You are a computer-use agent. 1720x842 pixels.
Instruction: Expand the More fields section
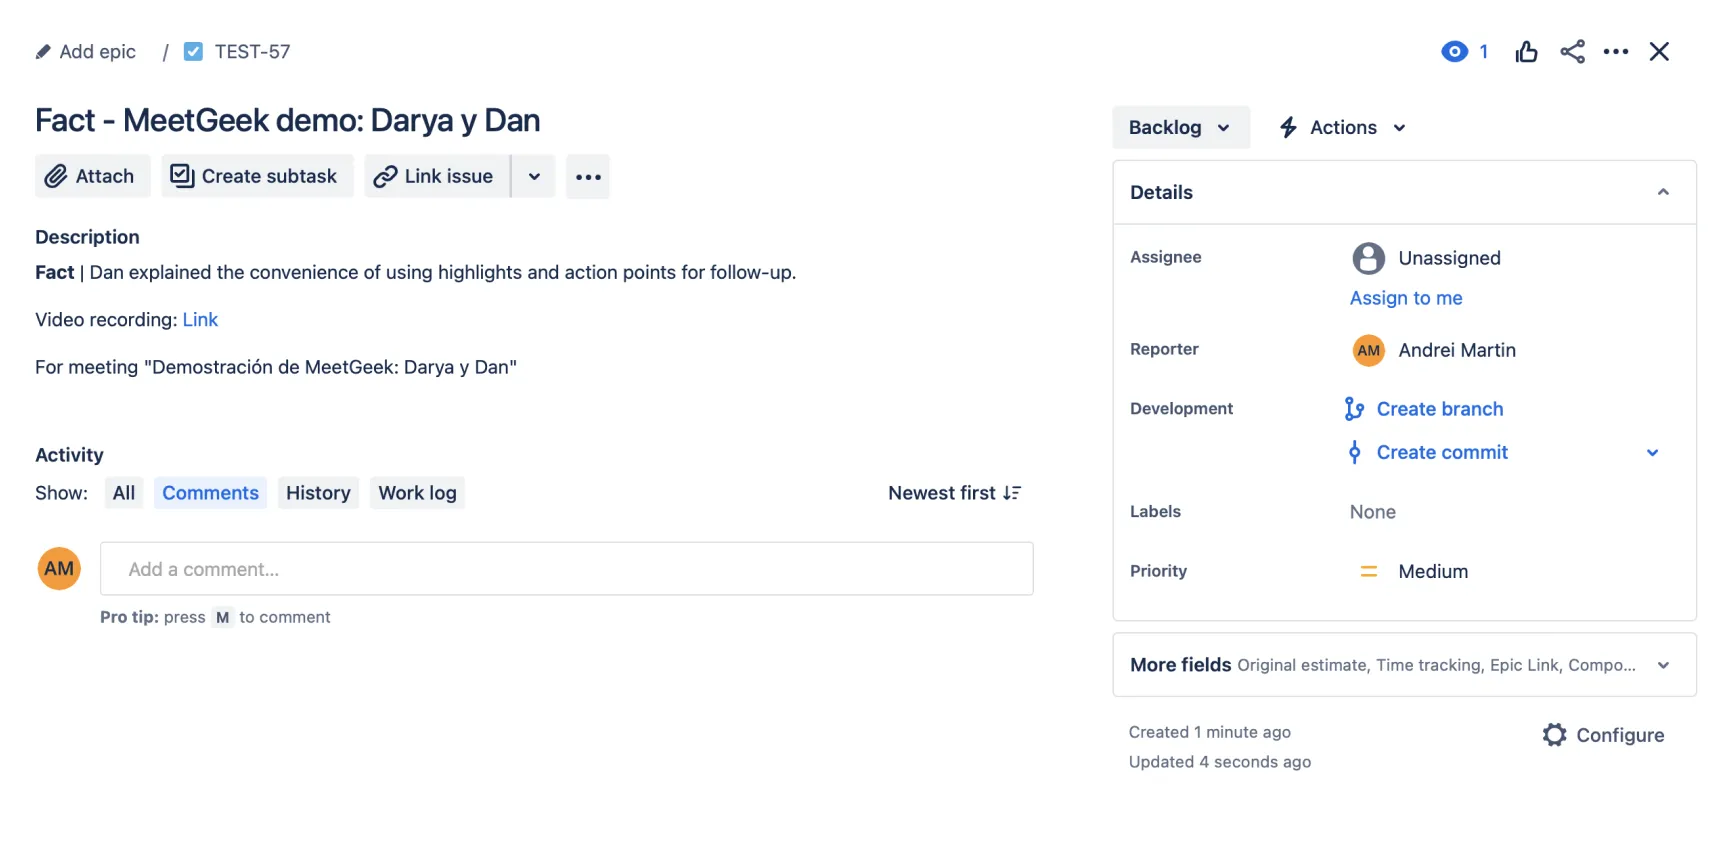point(1404,665)
